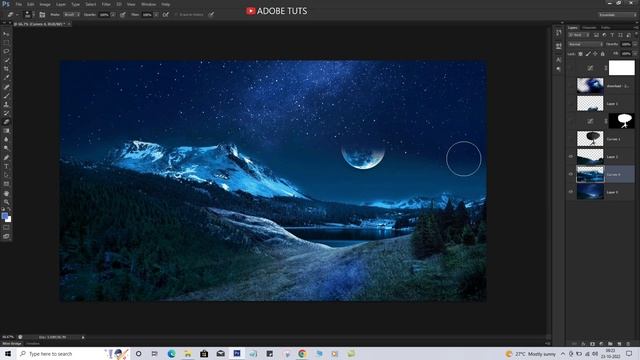The image size is (640, 360).
Task: Create a new layer icon
Action: 619,344
